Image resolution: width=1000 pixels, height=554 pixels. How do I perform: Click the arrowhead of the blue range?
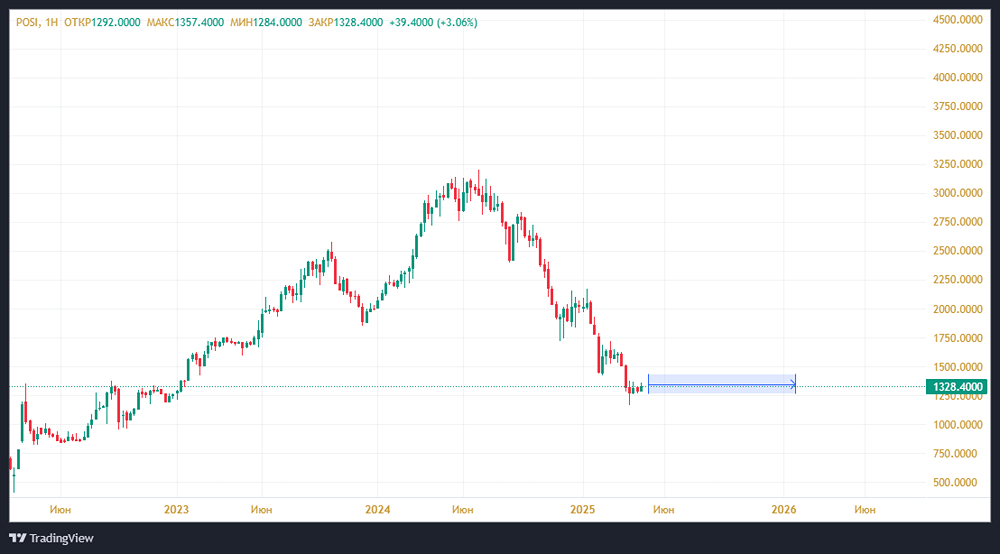tap(794, 383)
